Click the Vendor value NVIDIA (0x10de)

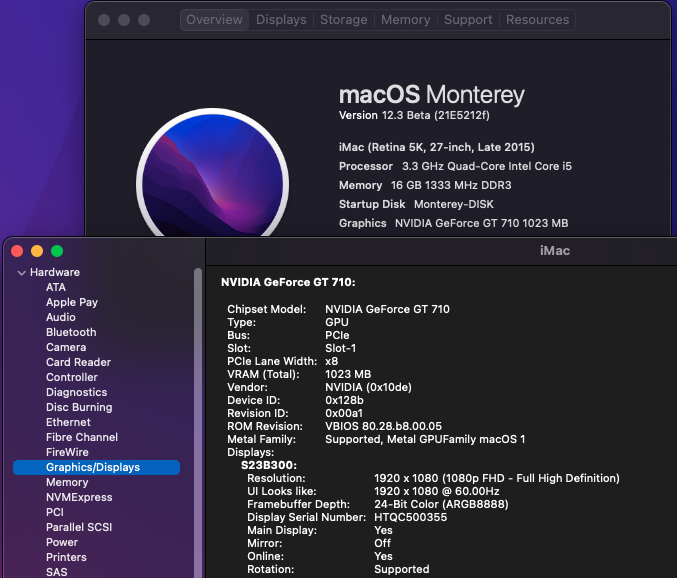click(368, 387)
